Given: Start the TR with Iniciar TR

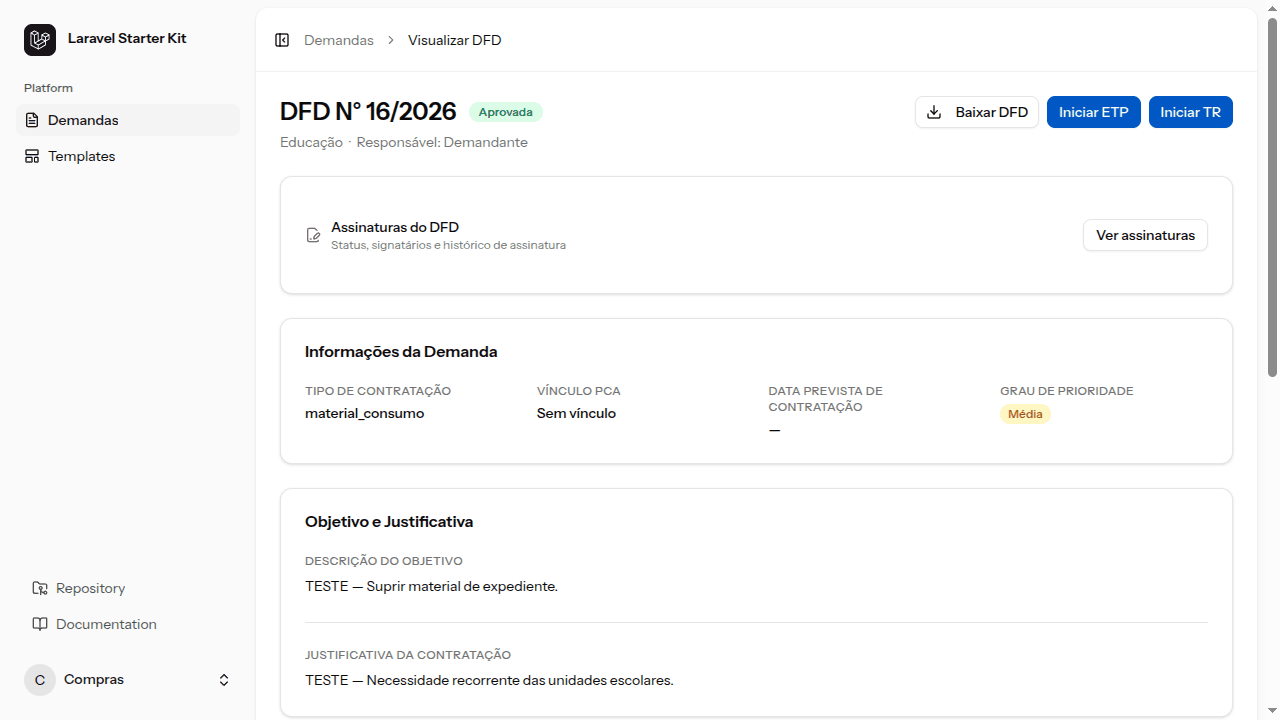Looking at the screenshot, I should pyautogui.click(x=1191, y=112).
